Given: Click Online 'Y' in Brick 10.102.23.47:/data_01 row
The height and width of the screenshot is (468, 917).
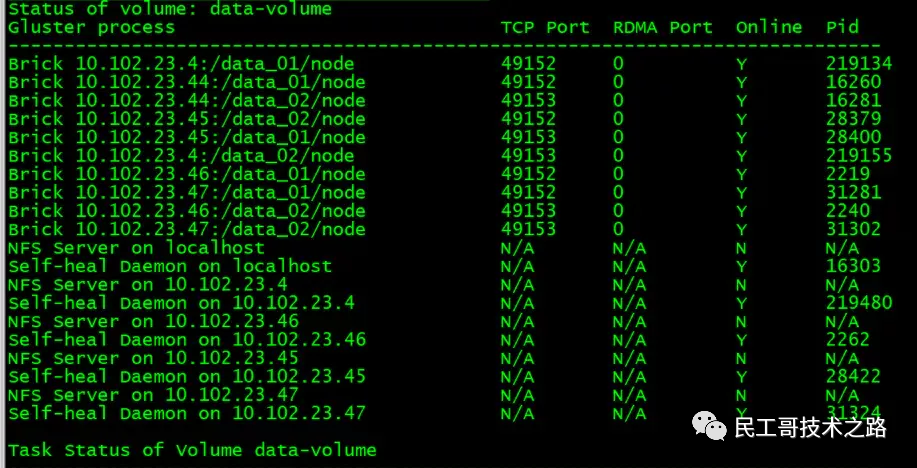Looking at the screenshot, I should (x=741, y=194).
